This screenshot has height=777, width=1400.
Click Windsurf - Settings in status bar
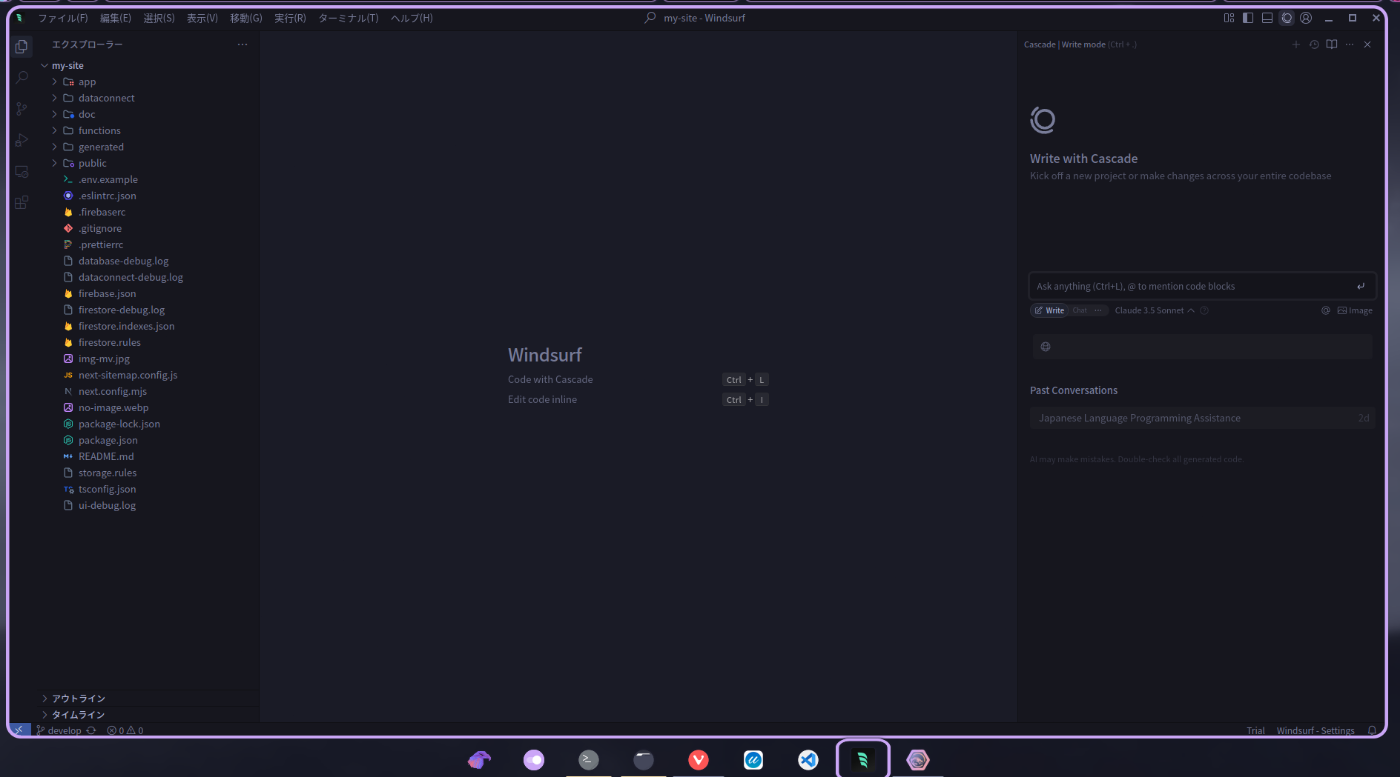coord(1315,730)
